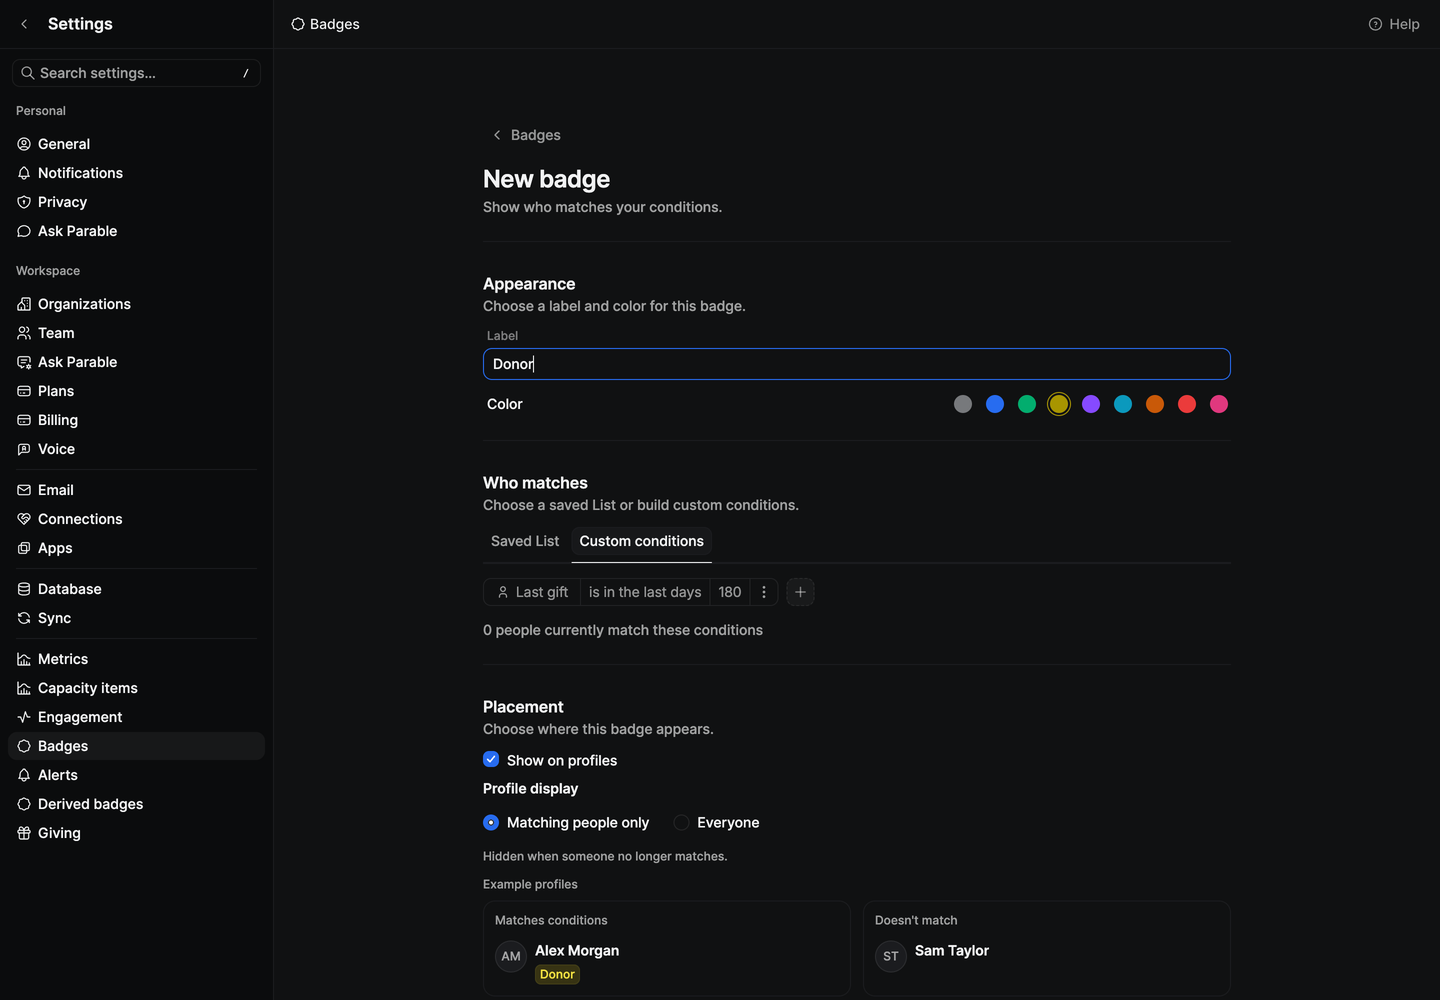Open Metrics chart icon in sidebar
Image resolution: width=1440 pixels, height=1000 pixels.
click(x=24, y=659)
